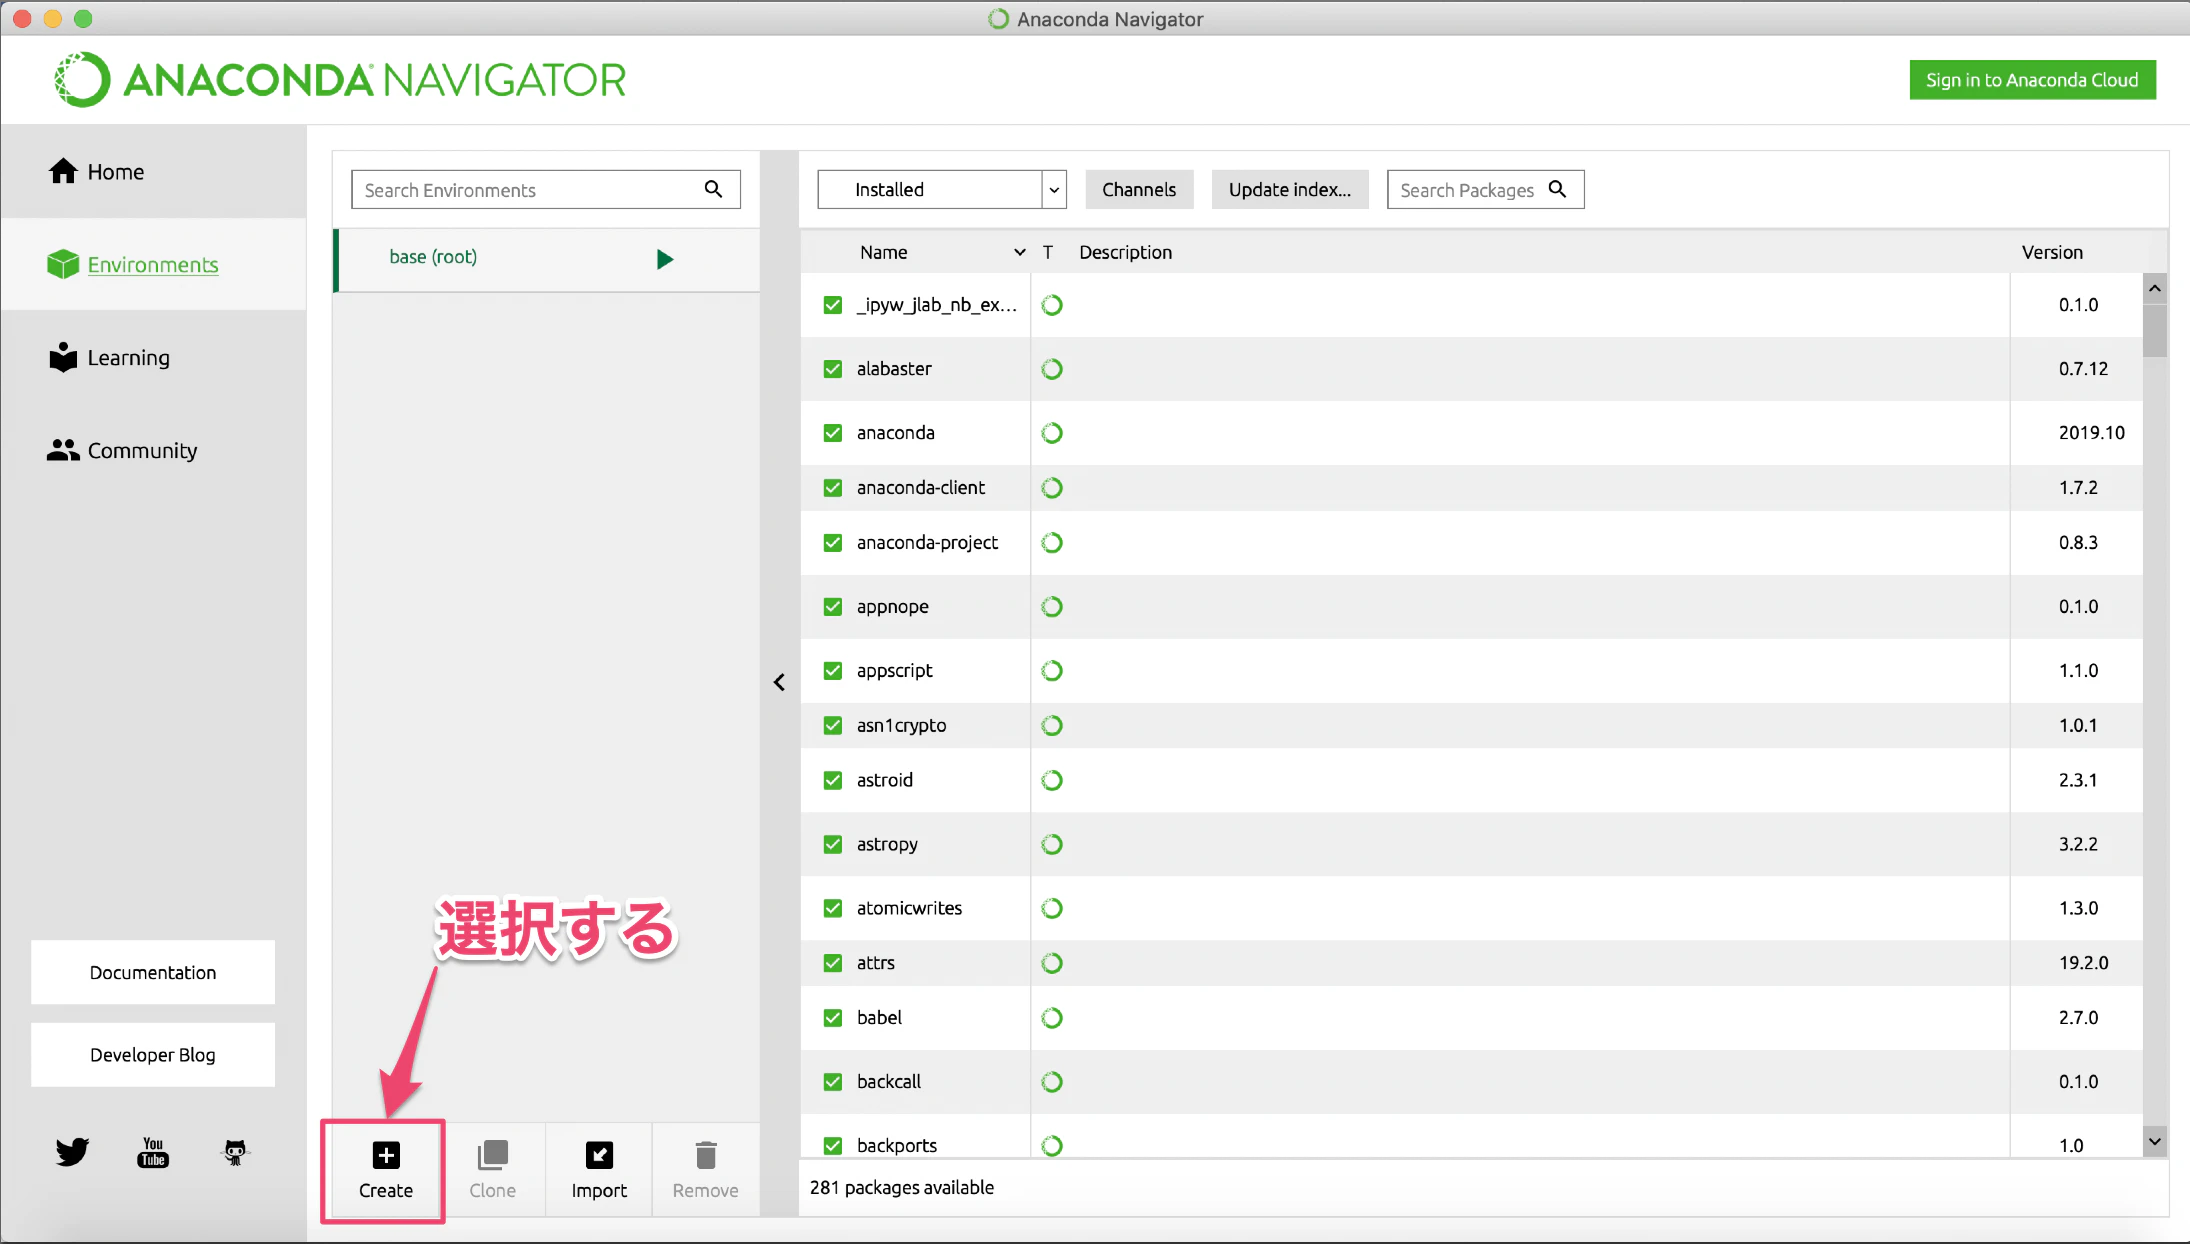
Task: Click the type icon for appscript
Action: (x=1052, y=671)
